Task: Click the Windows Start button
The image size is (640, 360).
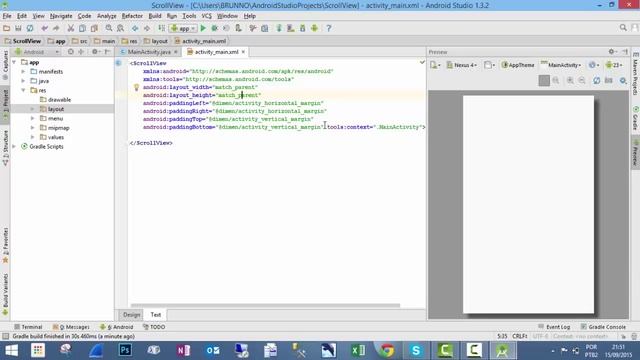Action: click(11, 350)
